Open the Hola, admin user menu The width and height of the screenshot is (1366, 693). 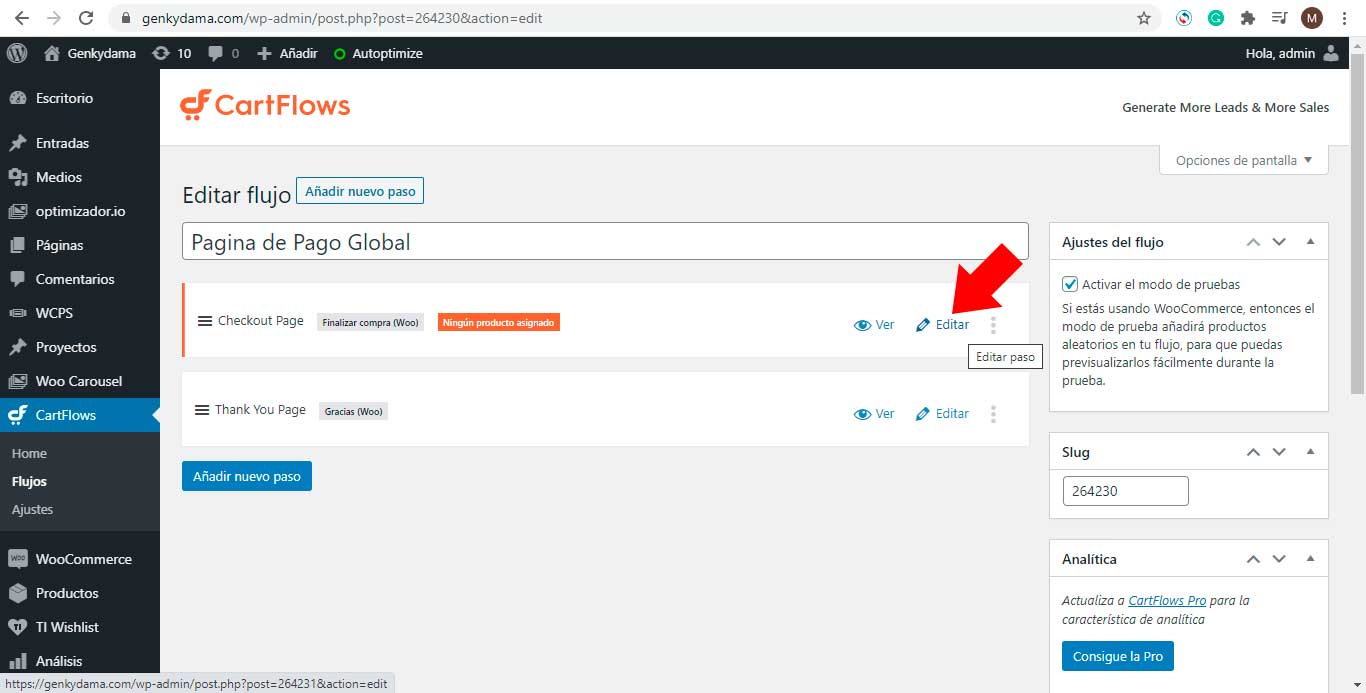point(1292,53)
